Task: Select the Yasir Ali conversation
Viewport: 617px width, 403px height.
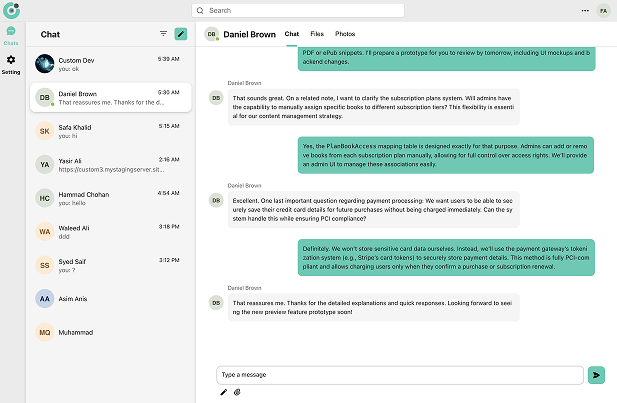Action: coord(109,164)
